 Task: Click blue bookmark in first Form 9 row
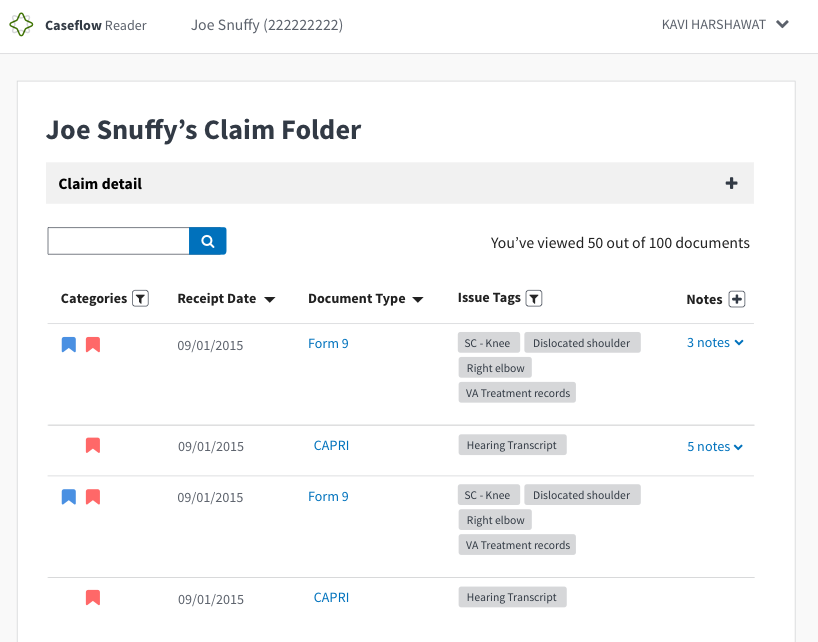69,344
